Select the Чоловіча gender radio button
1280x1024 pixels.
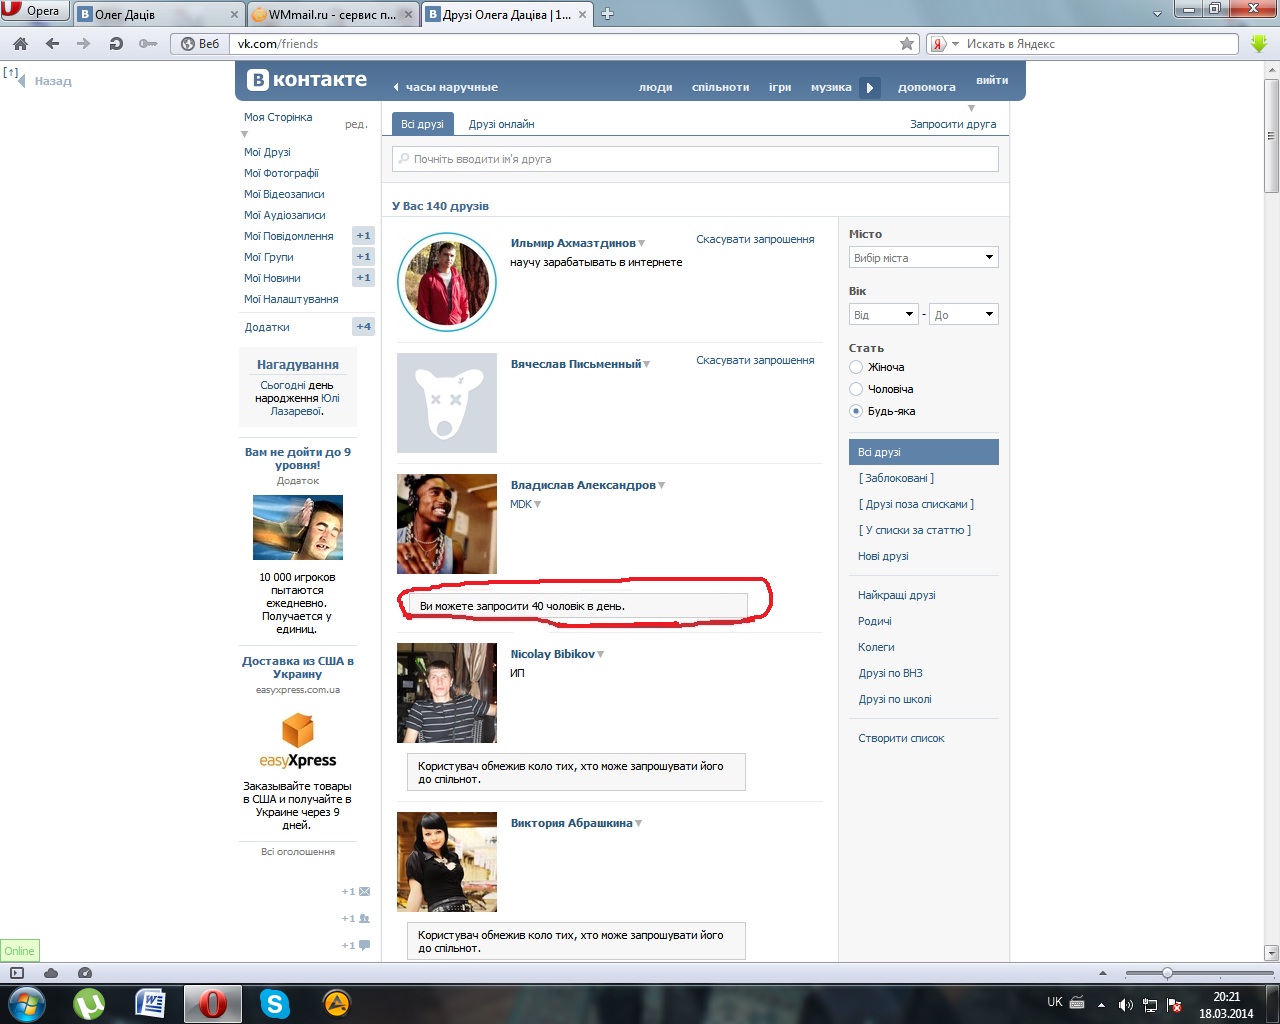click(x=856, y=389)
